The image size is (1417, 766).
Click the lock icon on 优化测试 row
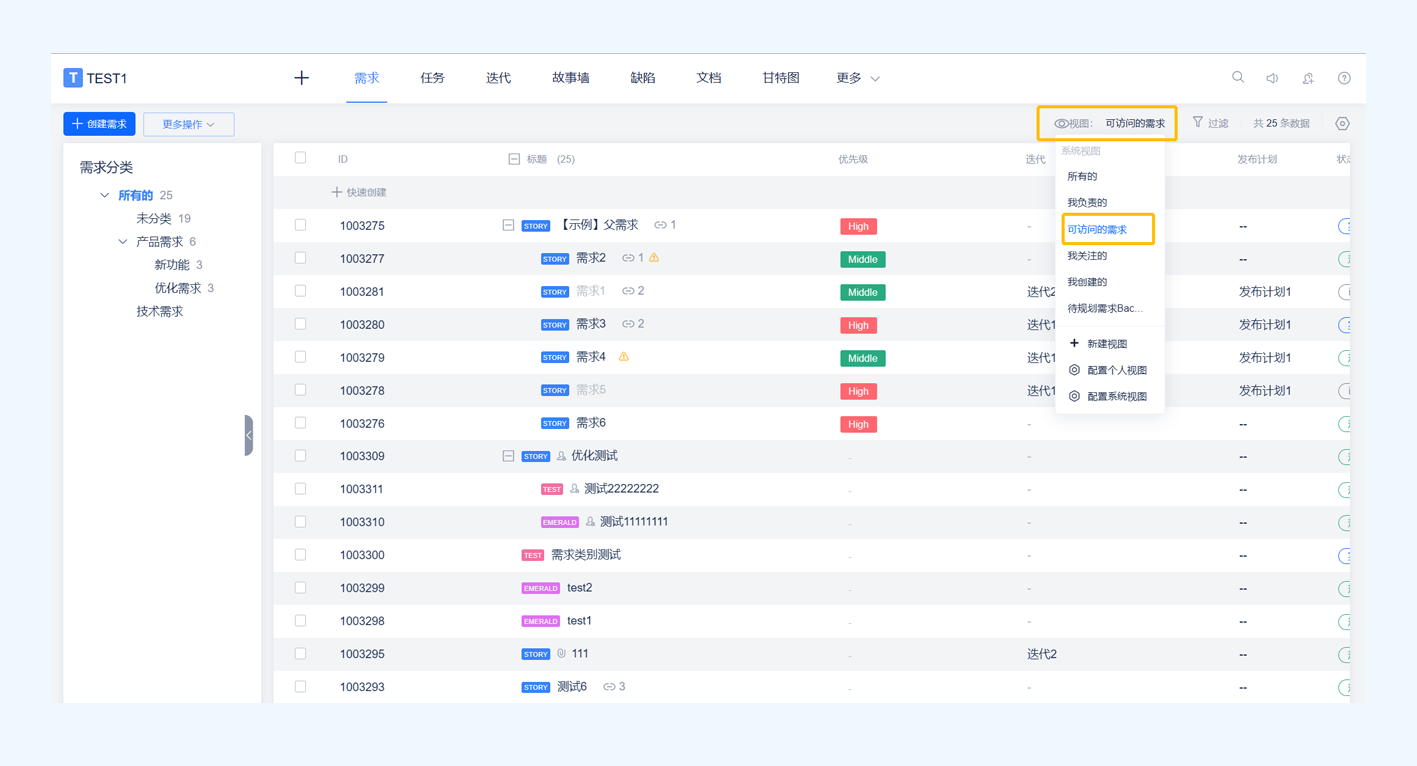pyautogui.click(x=561, y=456)
